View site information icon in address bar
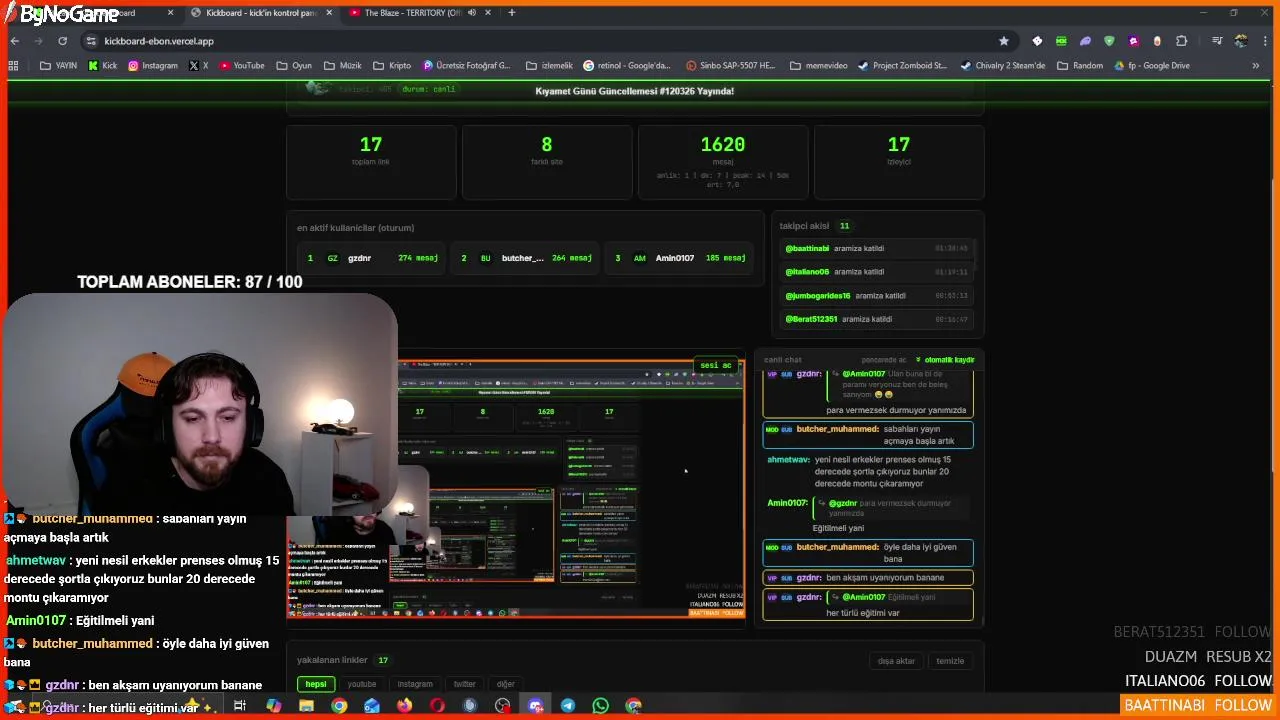The image size is (1280, 720). click(91, 41)
